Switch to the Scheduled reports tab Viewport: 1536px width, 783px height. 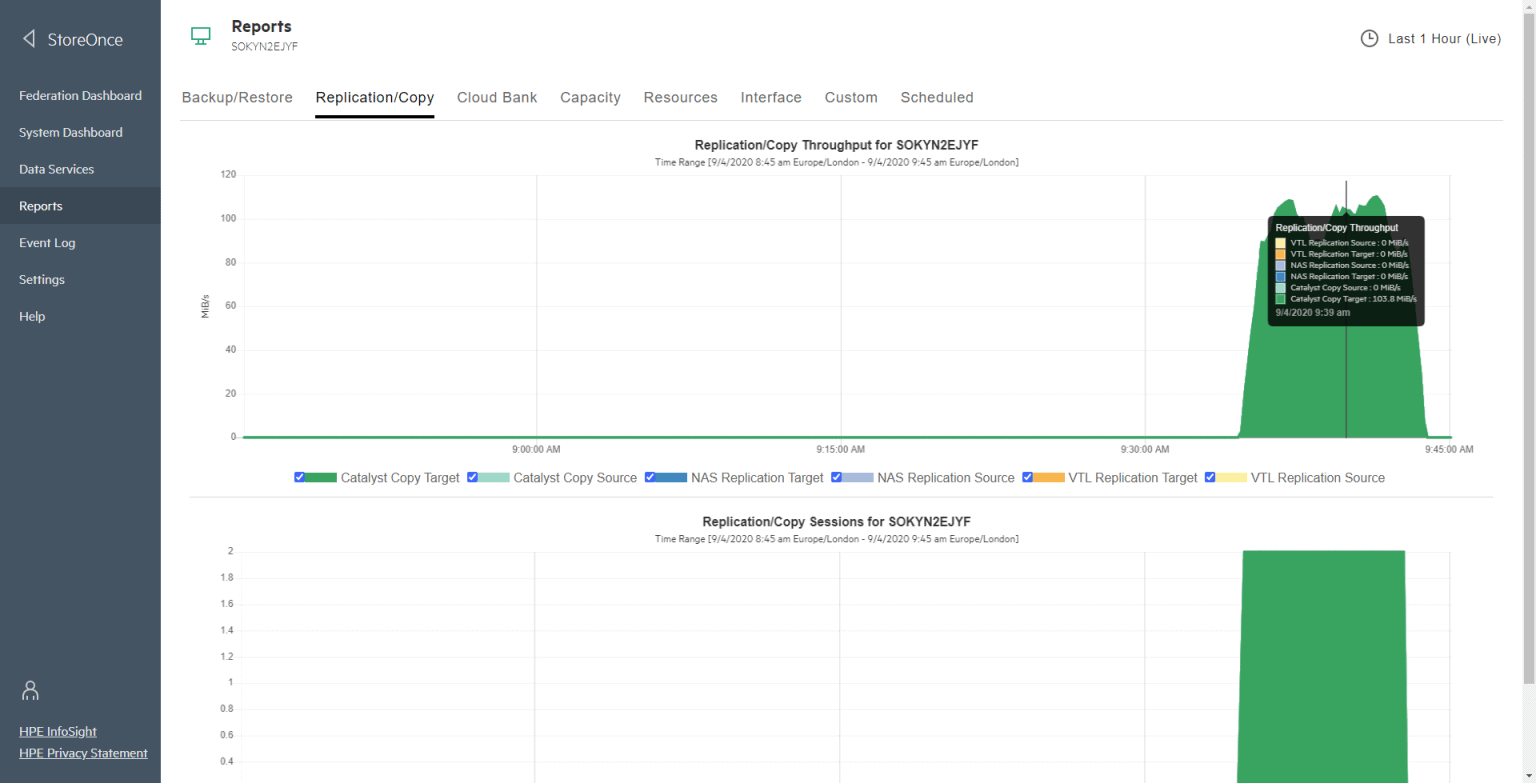click(x=937, y=97)
